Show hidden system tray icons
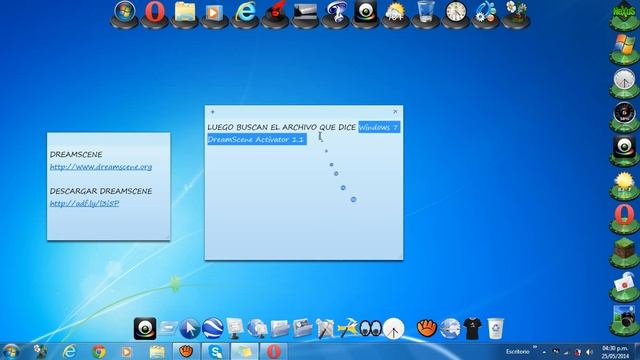 (544, 352)
